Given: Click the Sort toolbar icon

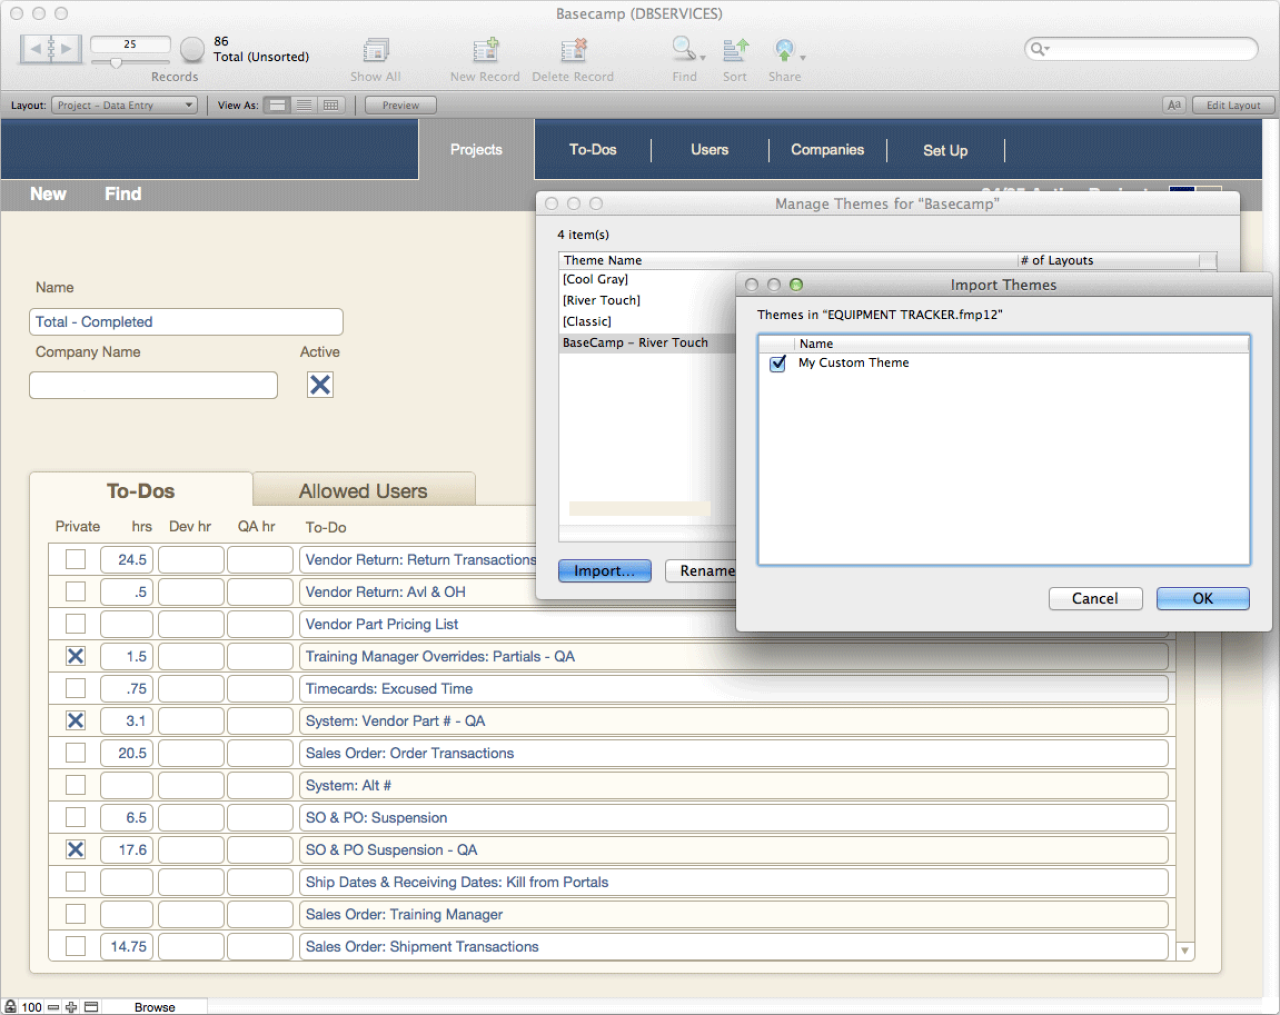Looking at the screenshot, I should tap(735, 50).
